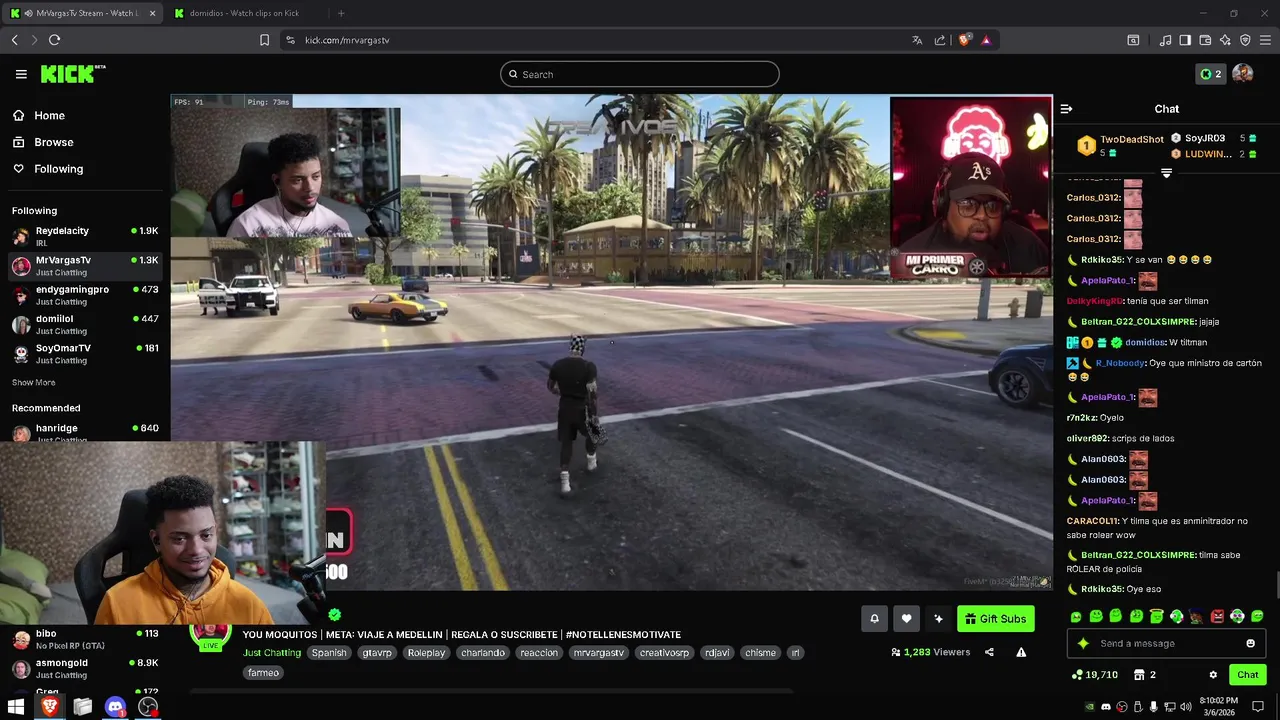Toggle browser sidebar panel

[1185, 40]
